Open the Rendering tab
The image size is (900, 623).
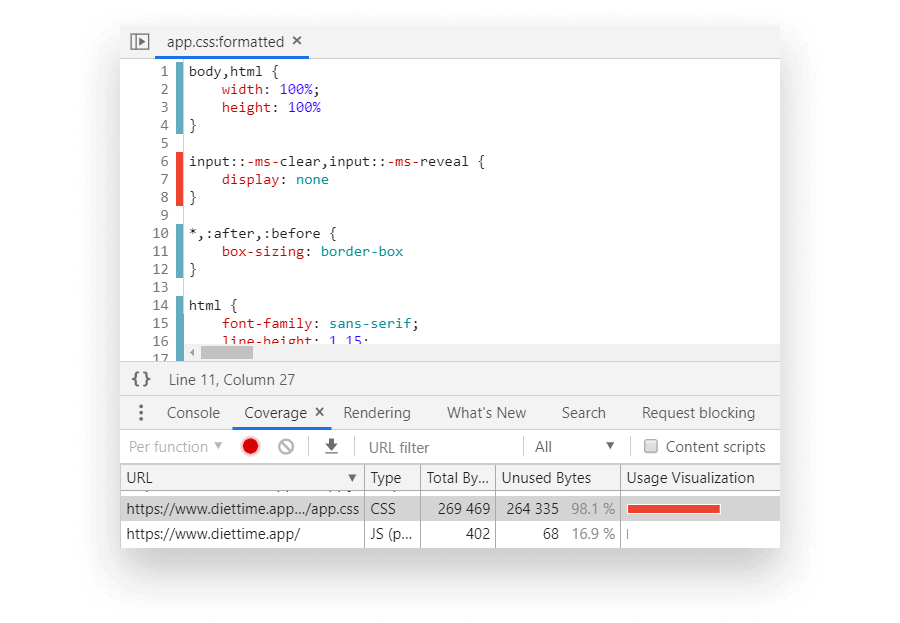coord(377,413)
